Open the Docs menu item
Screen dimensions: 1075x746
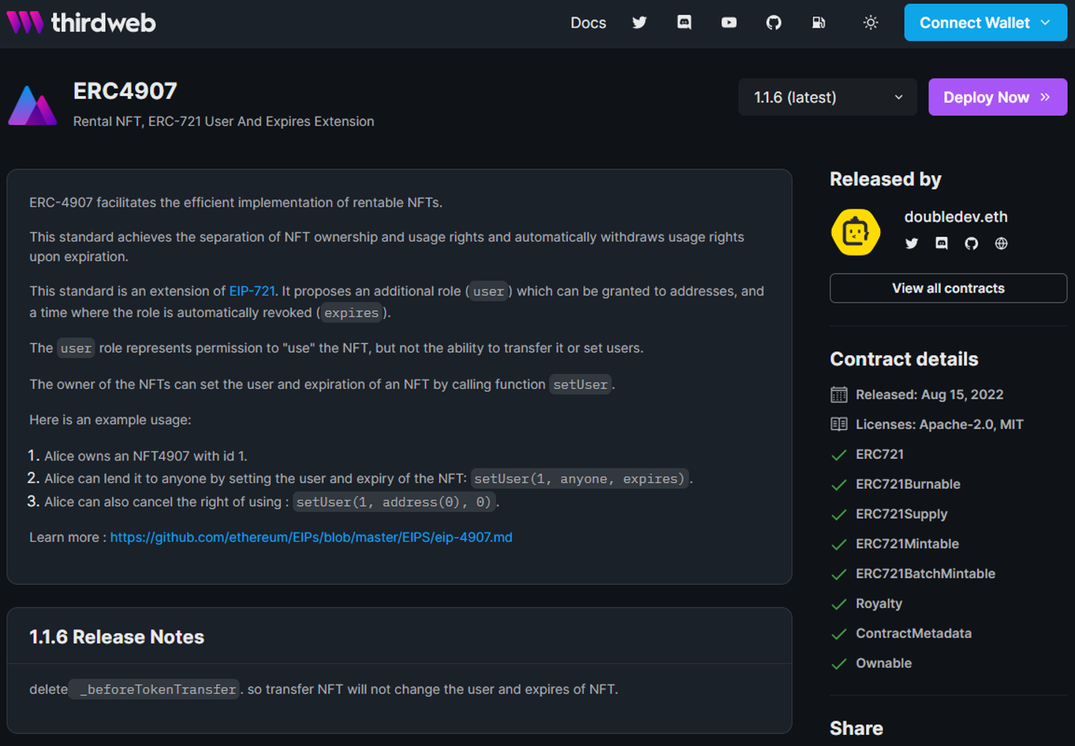[x=588, y=22]
